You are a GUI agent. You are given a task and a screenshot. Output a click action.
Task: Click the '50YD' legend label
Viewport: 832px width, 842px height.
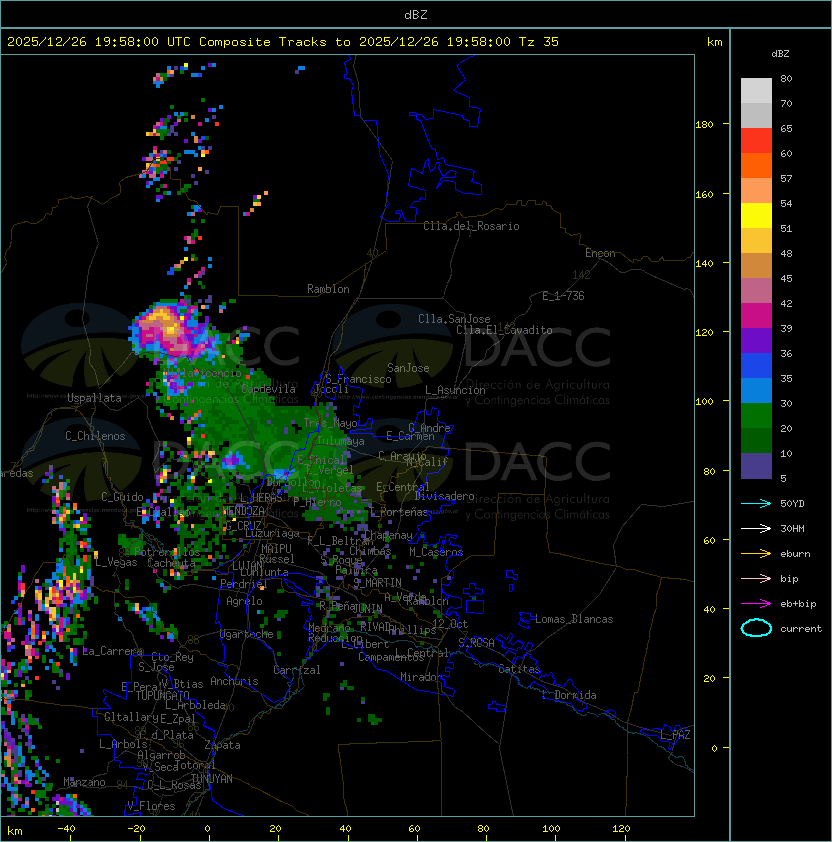[x=792, y=504]
